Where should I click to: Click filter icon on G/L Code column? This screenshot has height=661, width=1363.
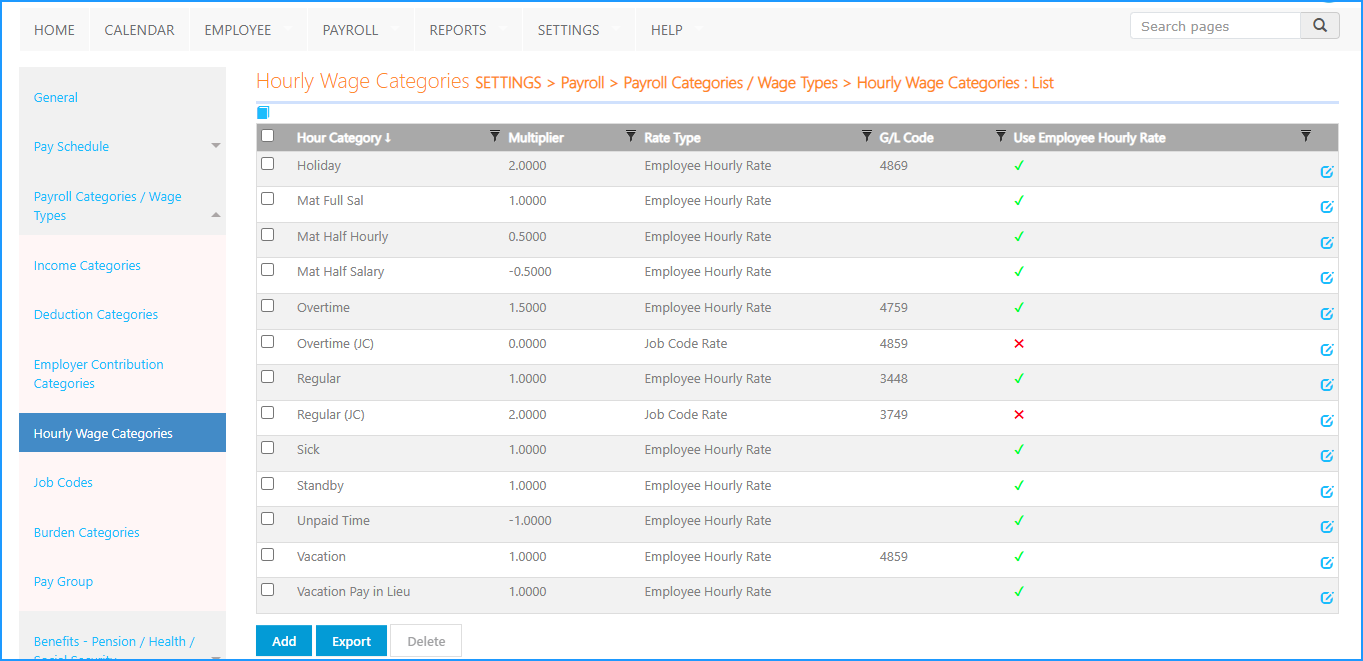(x=1001, y=136)
